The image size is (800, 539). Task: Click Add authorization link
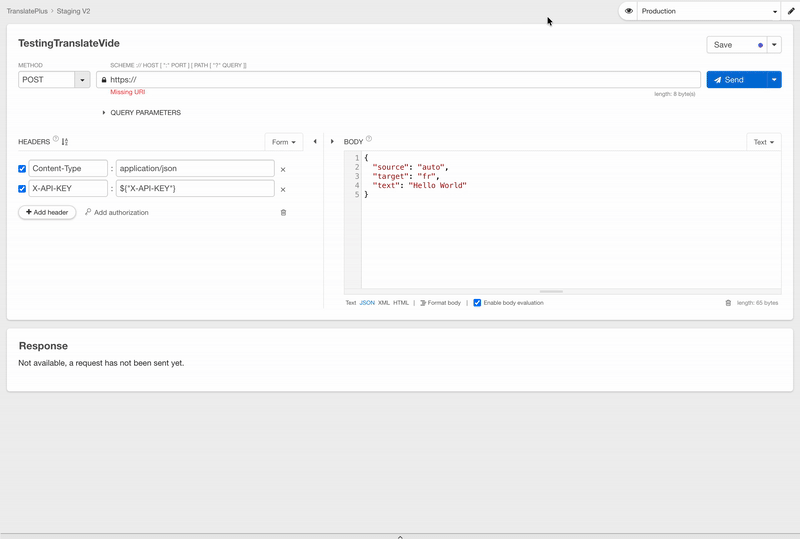[x=117, y=212]
